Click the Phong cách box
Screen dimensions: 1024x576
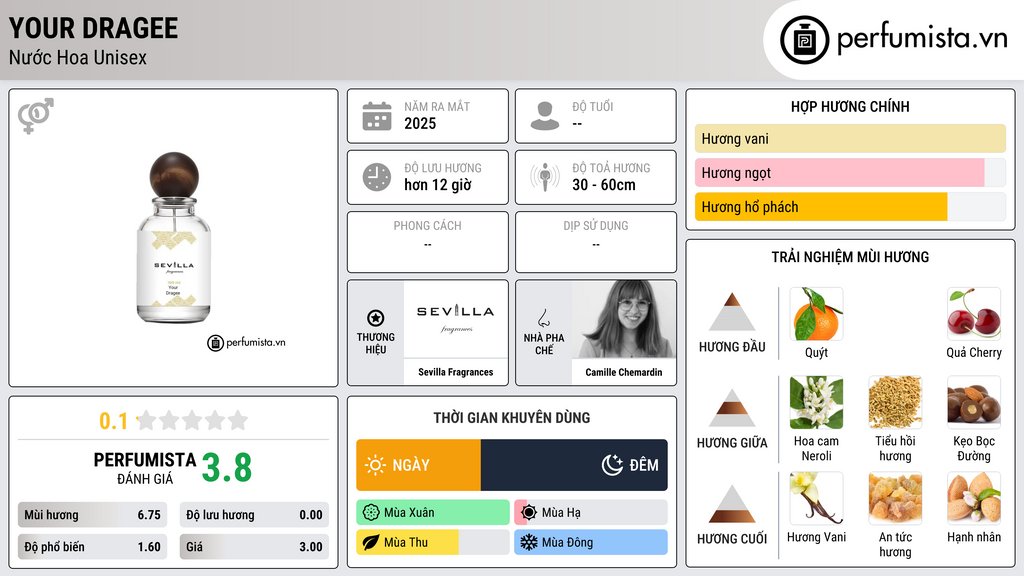point(428,242)
